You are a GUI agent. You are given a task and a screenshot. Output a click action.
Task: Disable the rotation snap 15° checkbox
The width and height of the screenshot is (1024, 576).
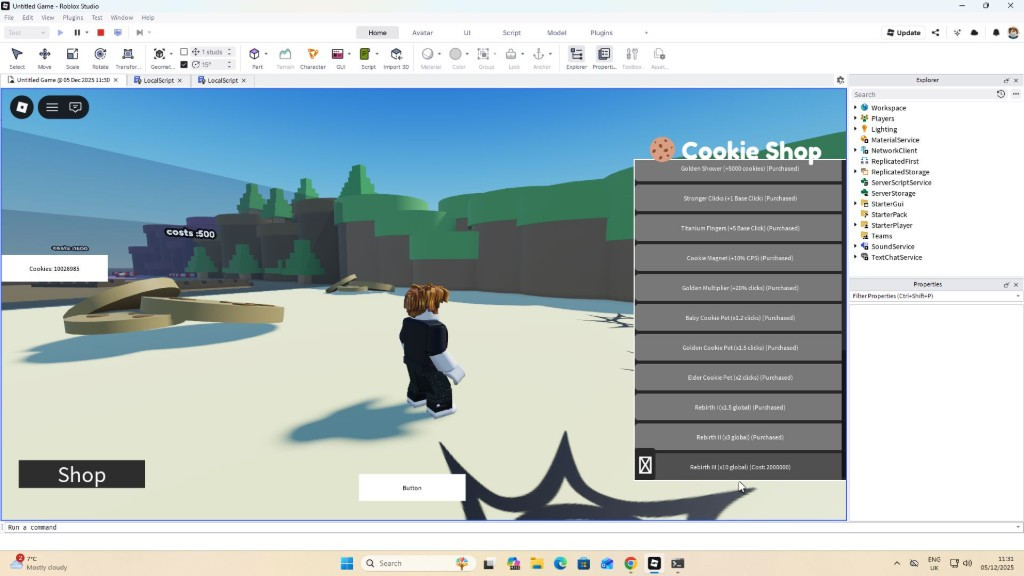(184, 64)
